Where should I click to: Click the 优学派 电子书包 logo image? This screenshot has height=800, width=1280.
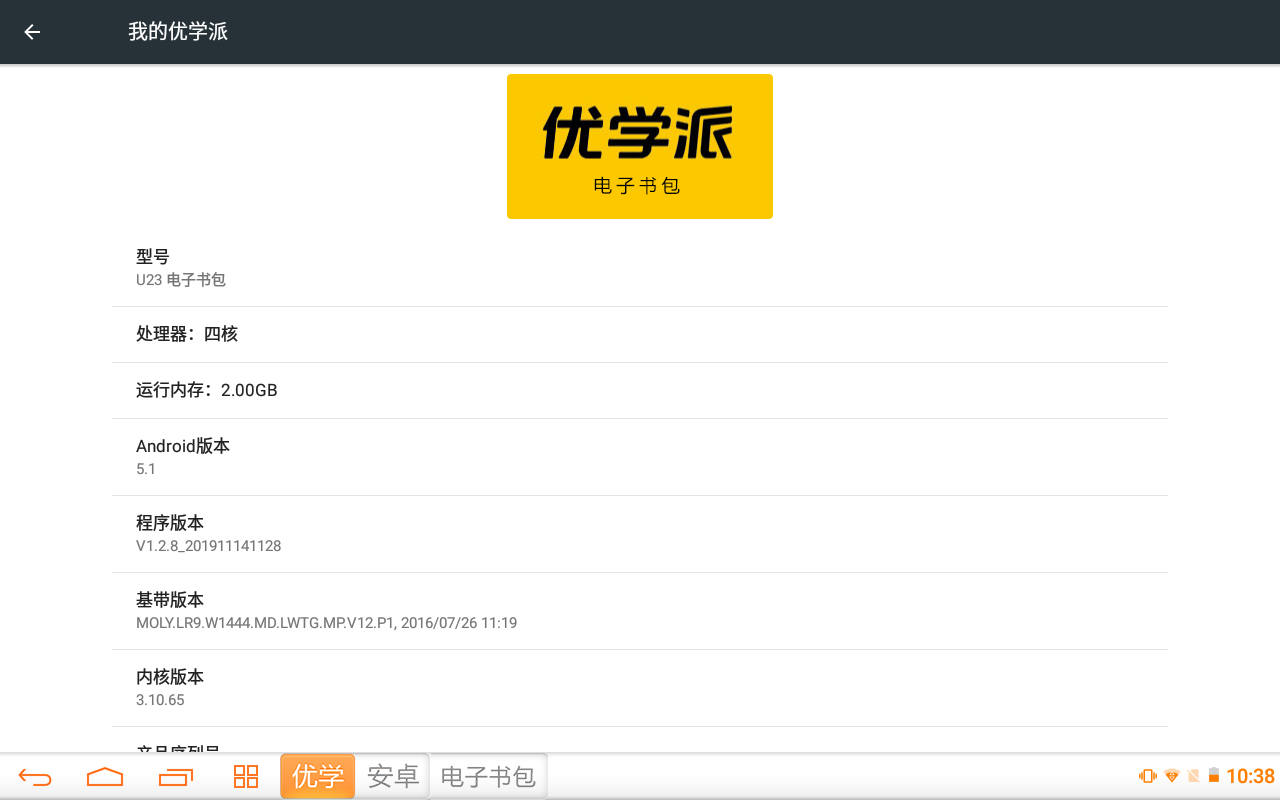pyautogui.click(x=640, y=146)
